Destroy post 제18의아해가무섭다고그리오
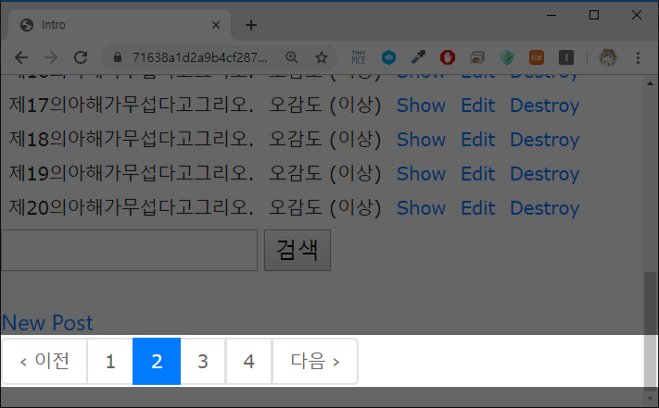 click(545, 140)
